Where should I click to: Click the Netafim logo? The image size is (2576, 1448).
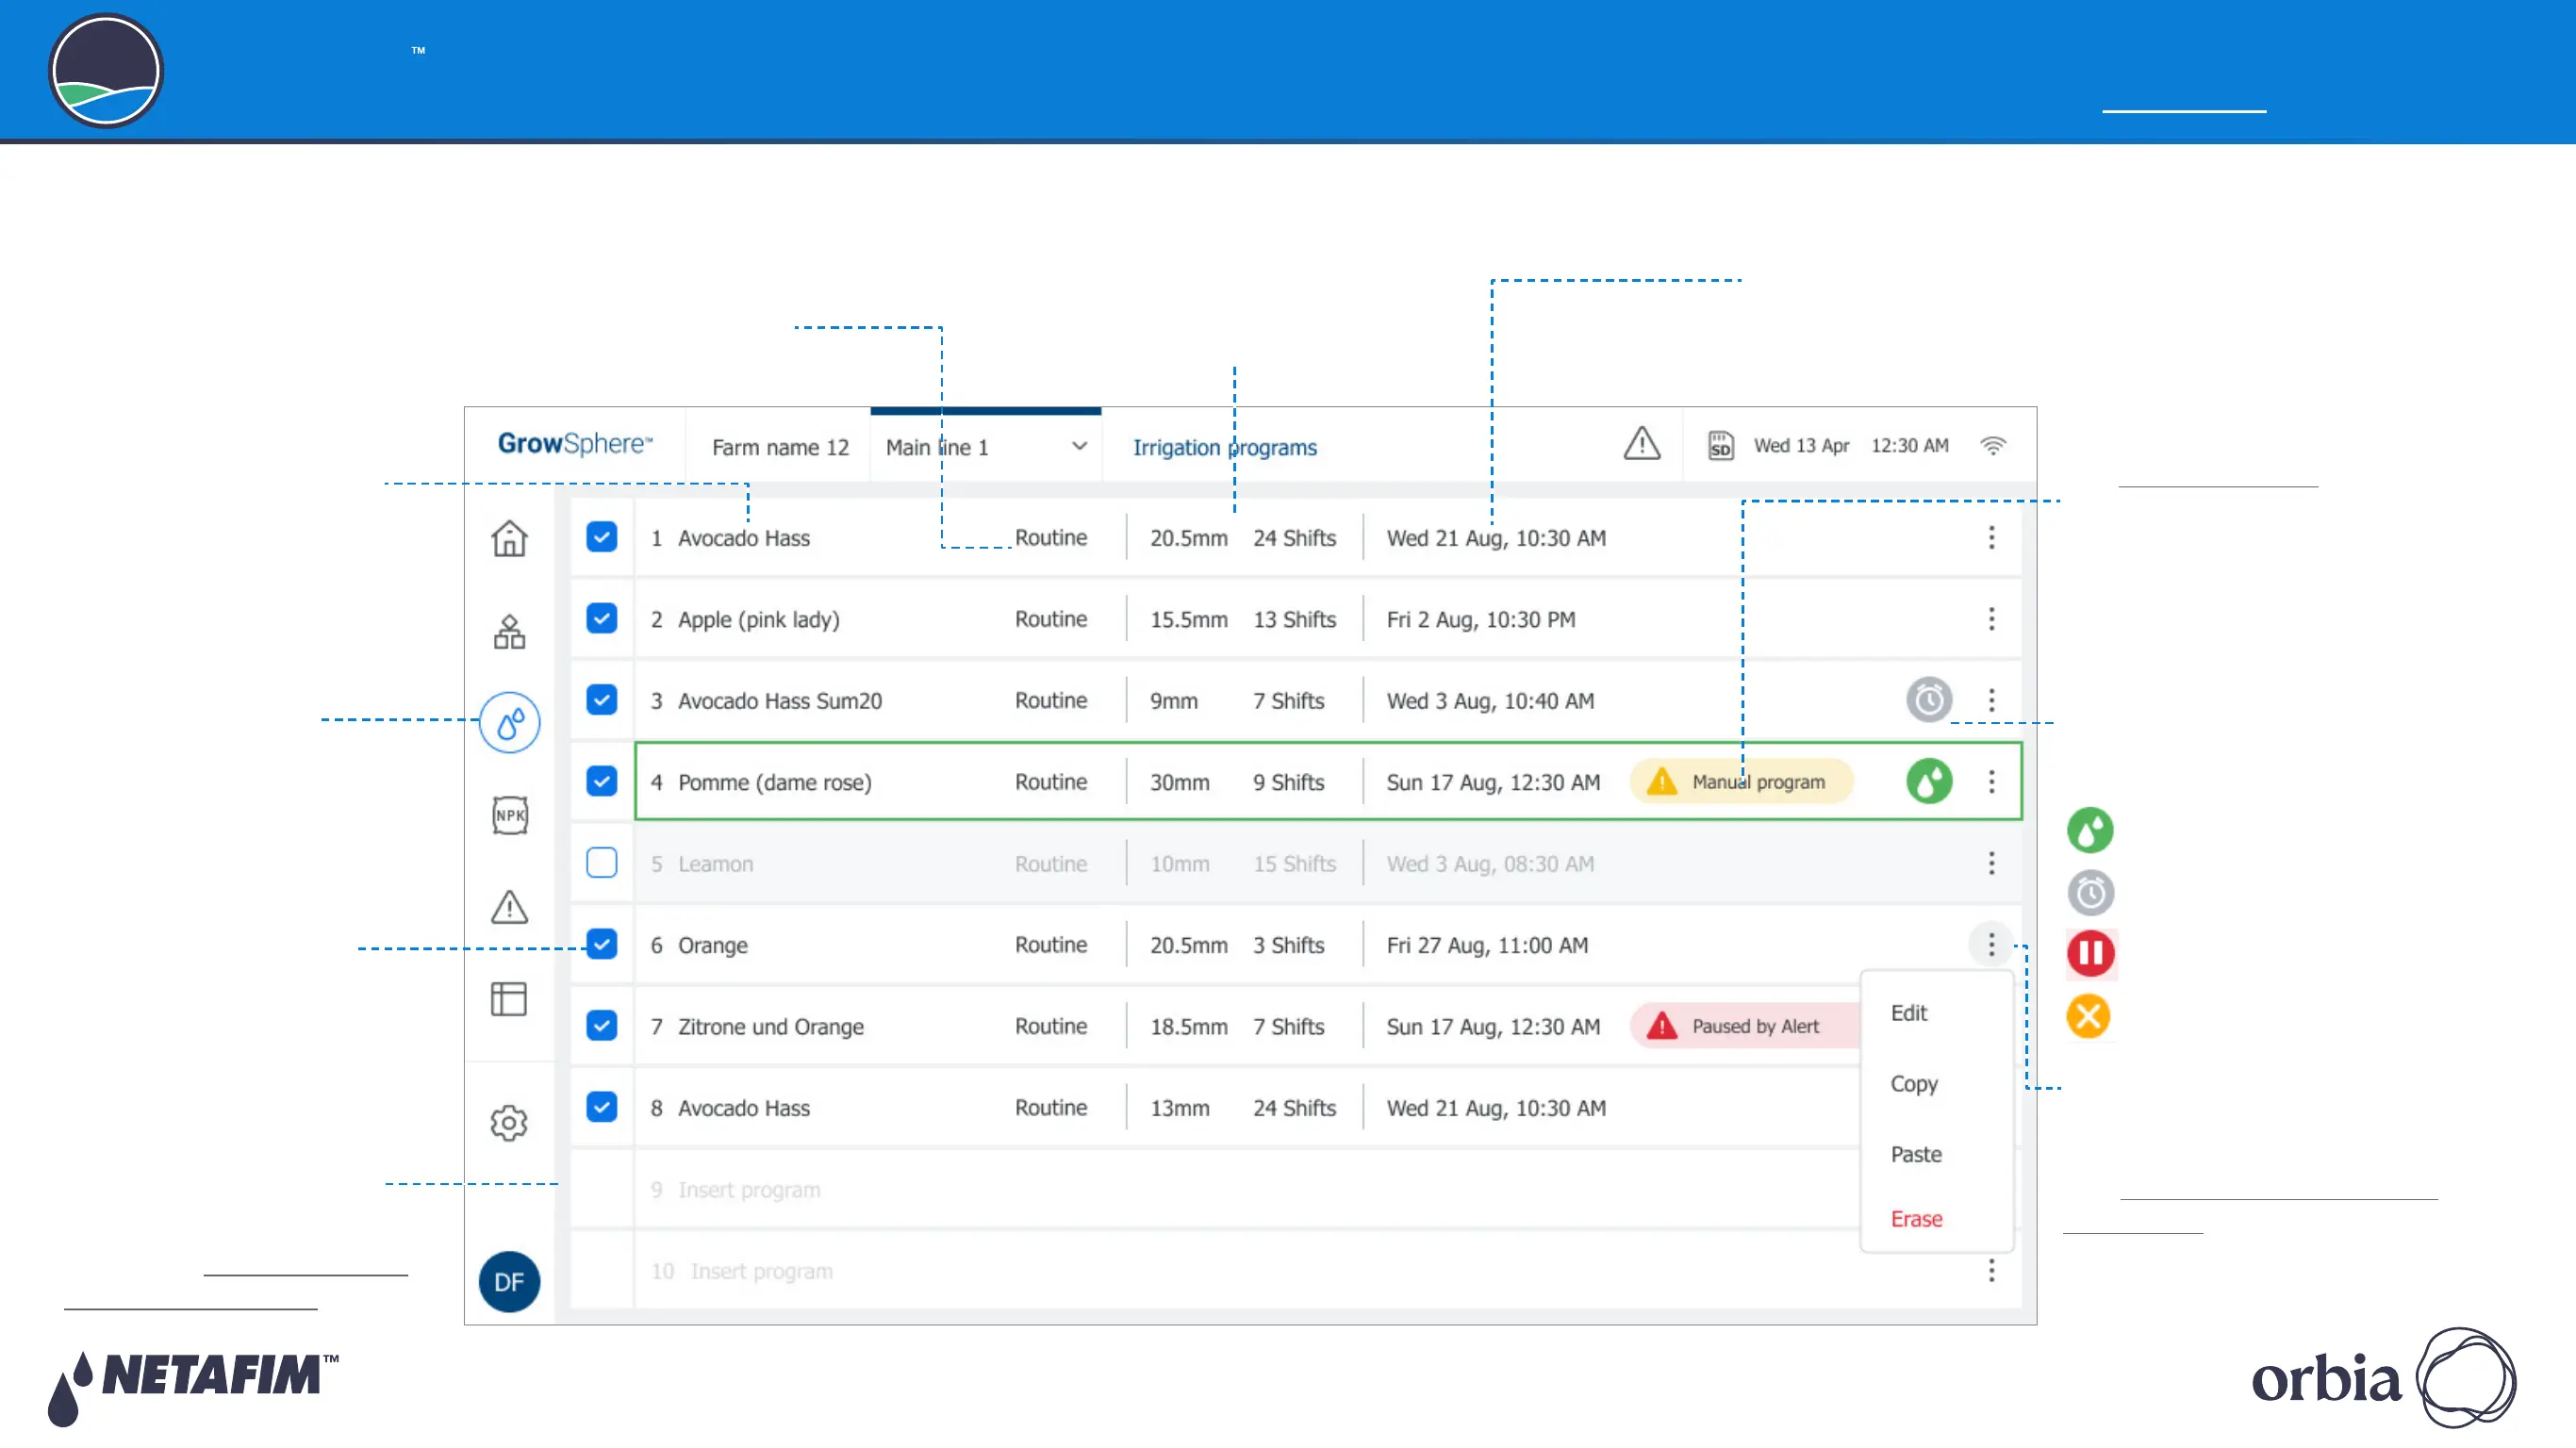(x=194, y=1388)
